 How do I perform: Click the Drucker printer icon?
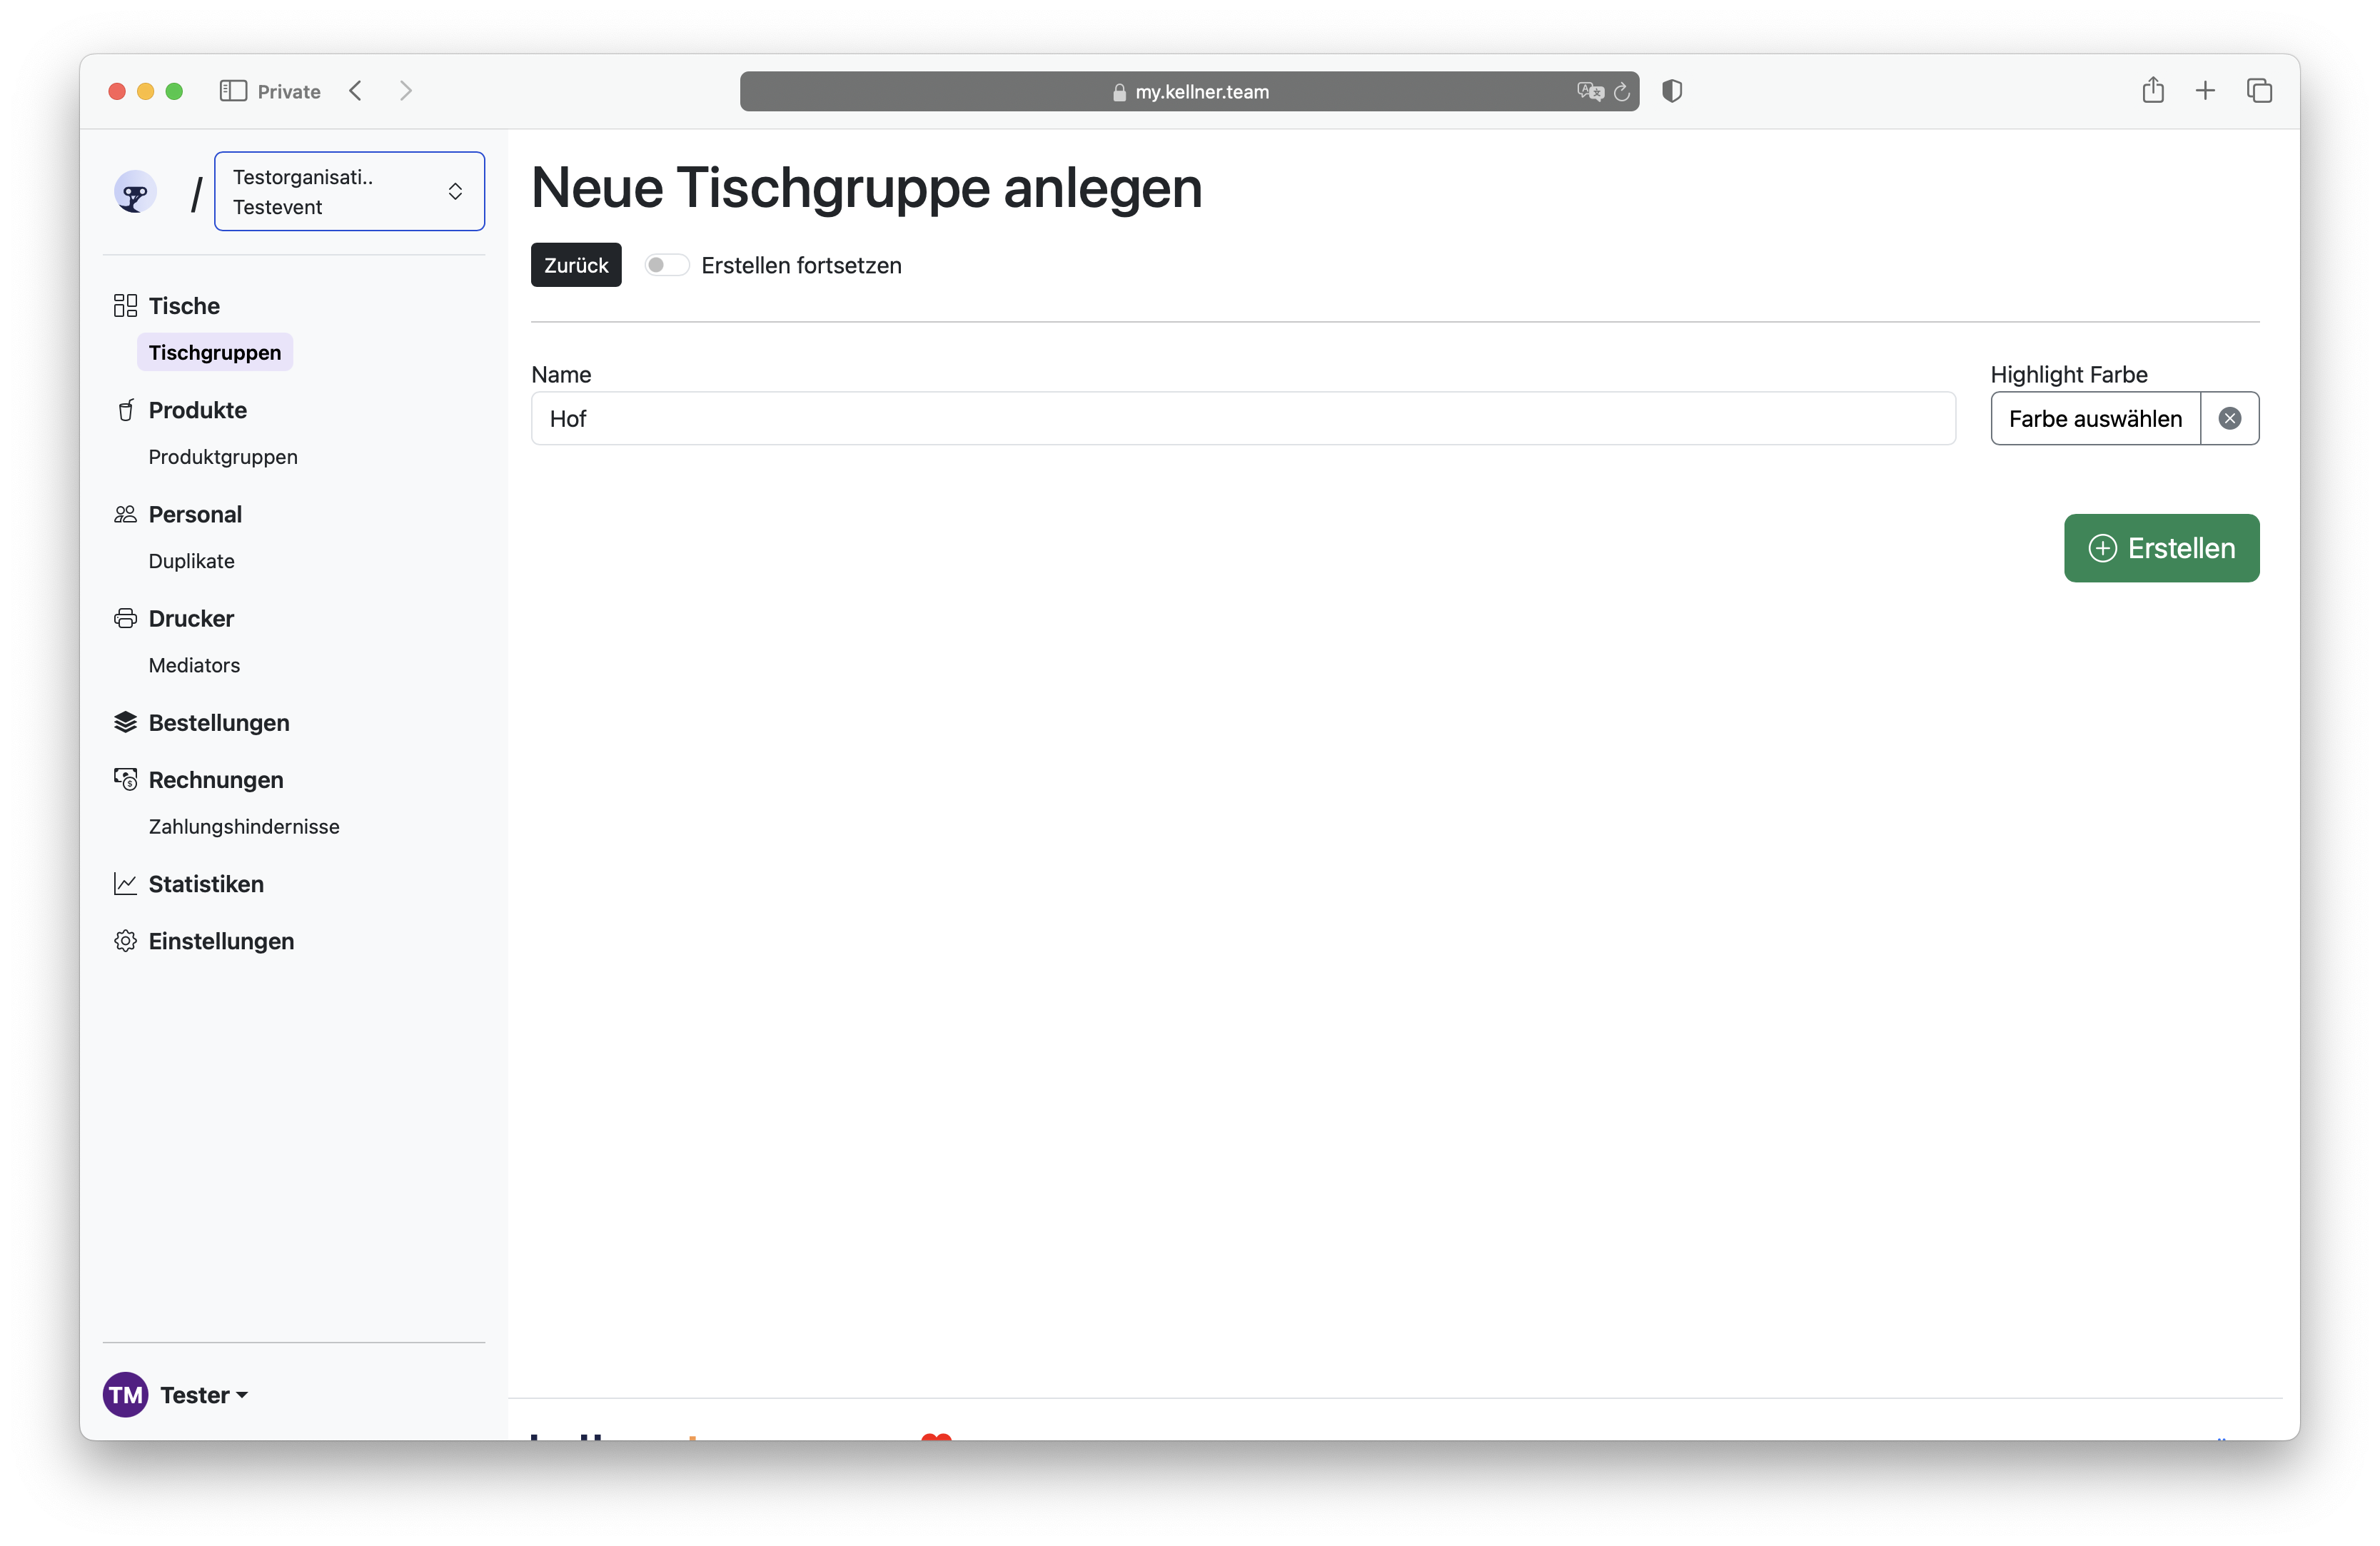click(x=125, y=618)
